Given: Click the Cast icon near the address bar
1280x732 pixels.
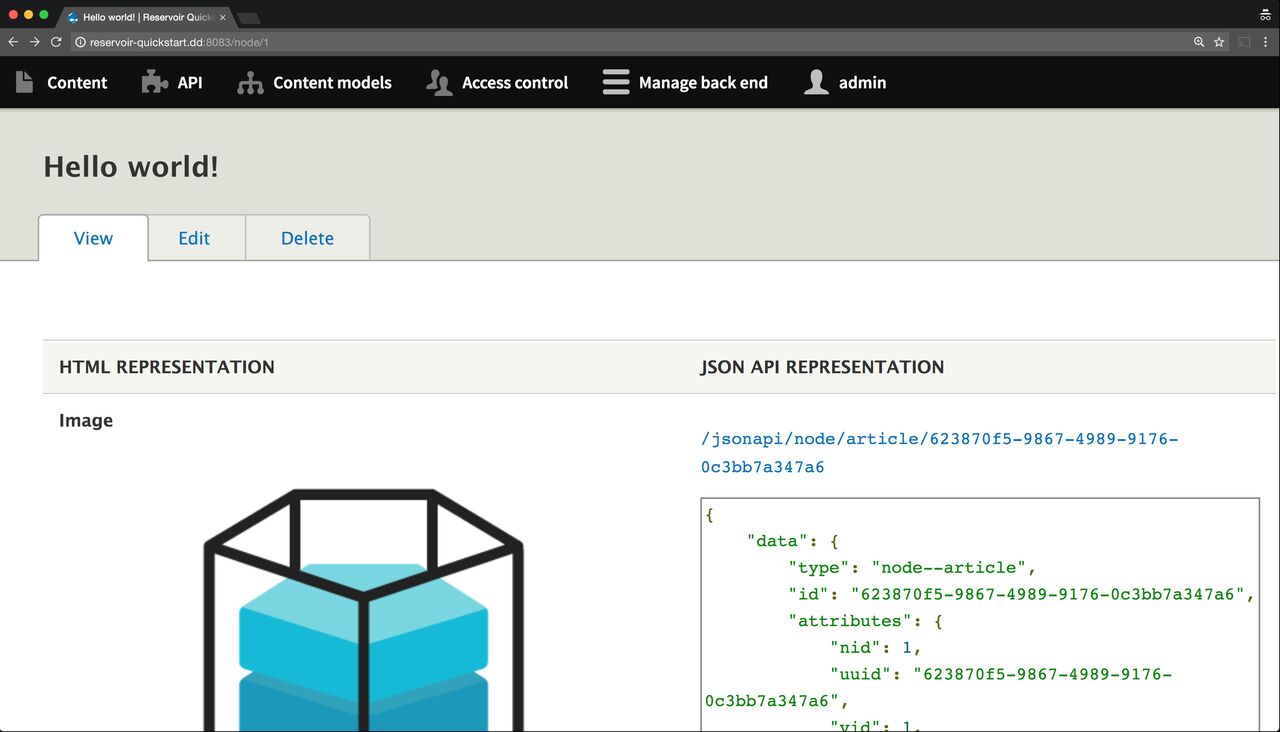Looking at the screenshot, I should [x=1244, y=42].
